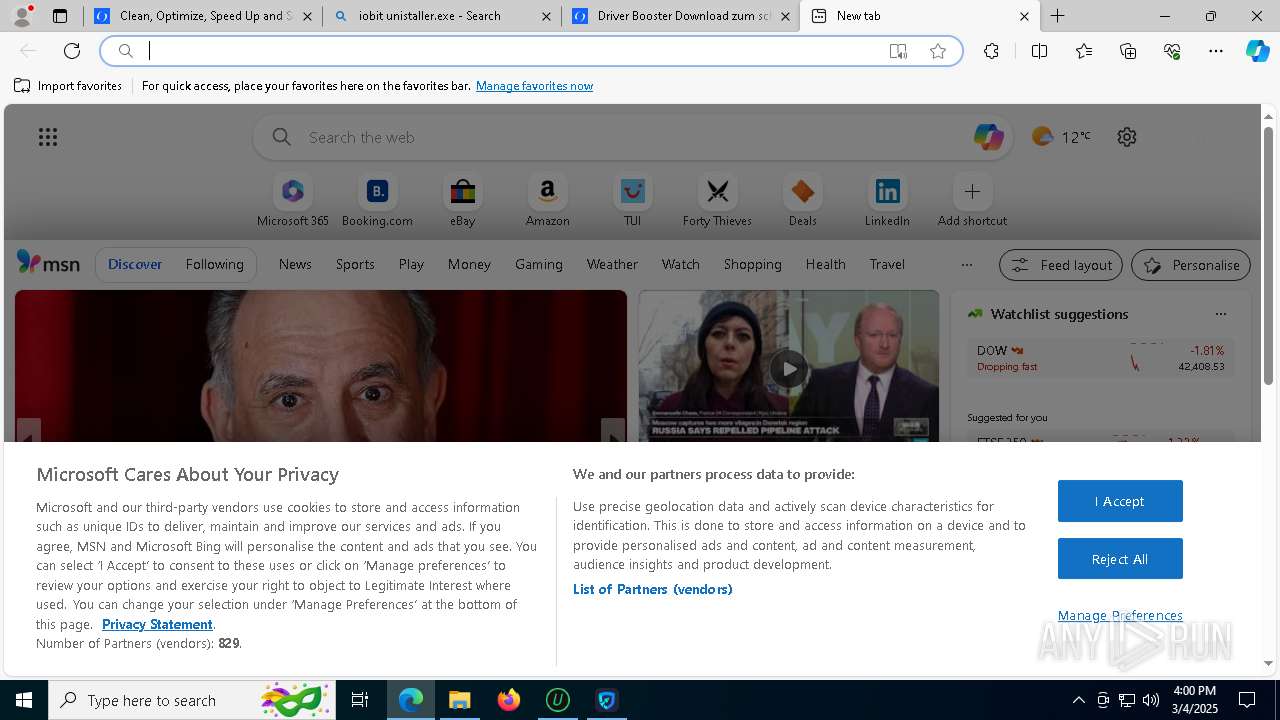Open Split screen icon

[1039, 51]
